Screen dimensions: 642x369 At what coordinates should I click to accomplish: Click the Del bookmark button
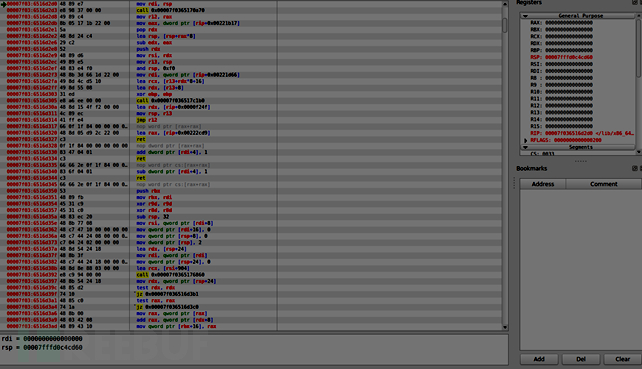coord(581,359)
